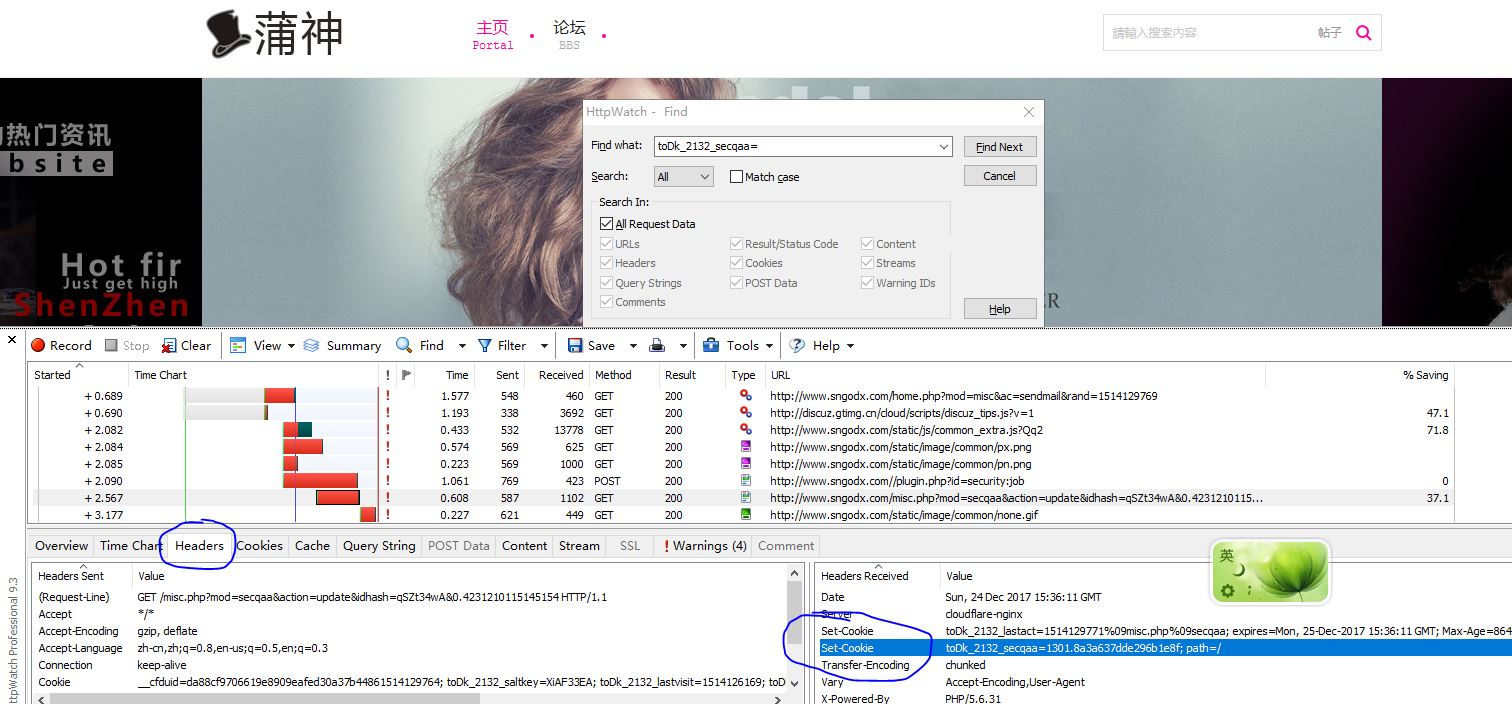Click the Find magnifier icon in toolbar
This screenshot has height=704, width=1512.
(x=404, y=346)
